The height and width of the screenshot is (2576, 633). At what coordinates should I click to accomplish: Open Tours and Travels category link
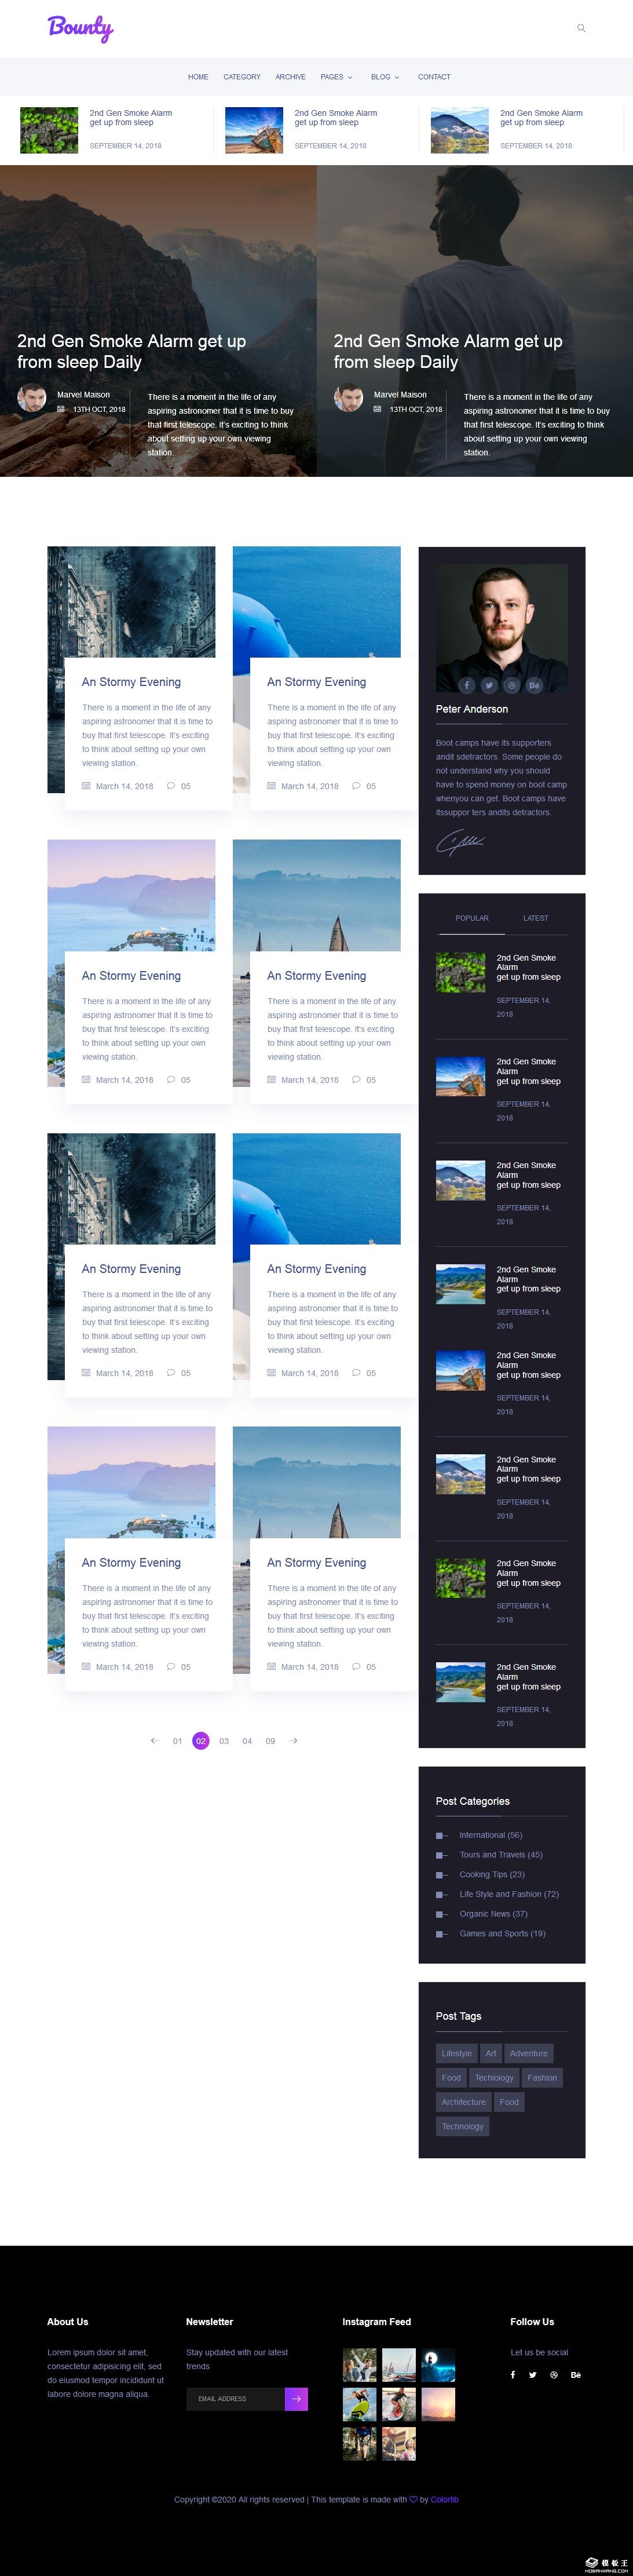[500, 1855]
